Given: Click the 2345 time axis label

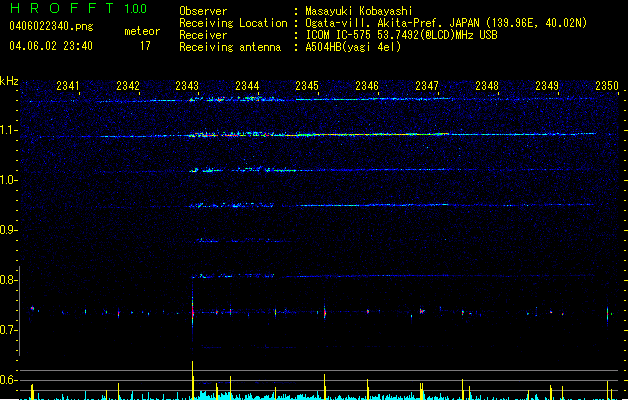Looking at the screenshot, I should (307, 86).
